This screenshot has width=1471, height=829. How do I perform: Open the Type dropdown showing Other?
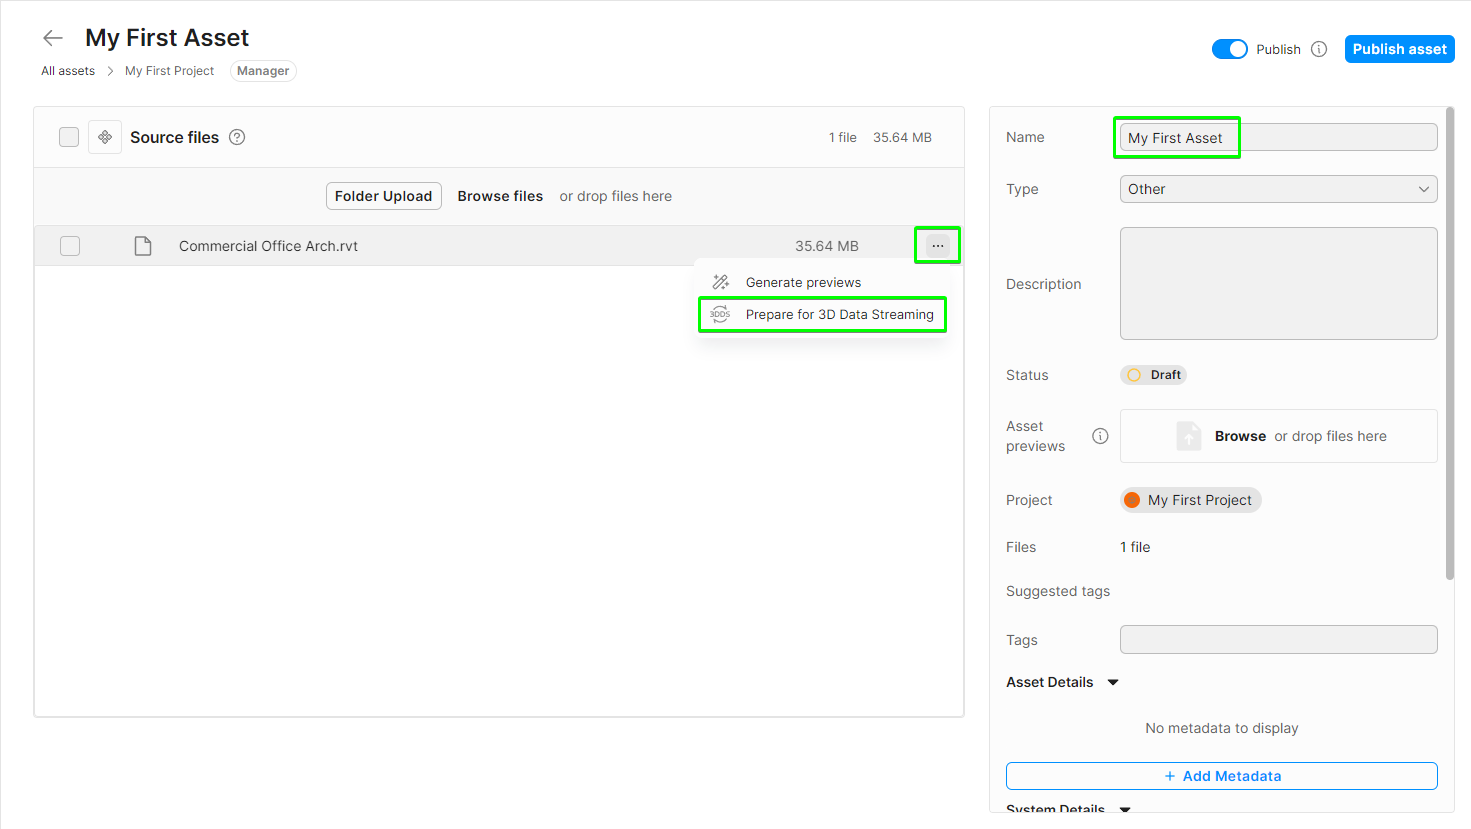click(x=1278, y=189)
